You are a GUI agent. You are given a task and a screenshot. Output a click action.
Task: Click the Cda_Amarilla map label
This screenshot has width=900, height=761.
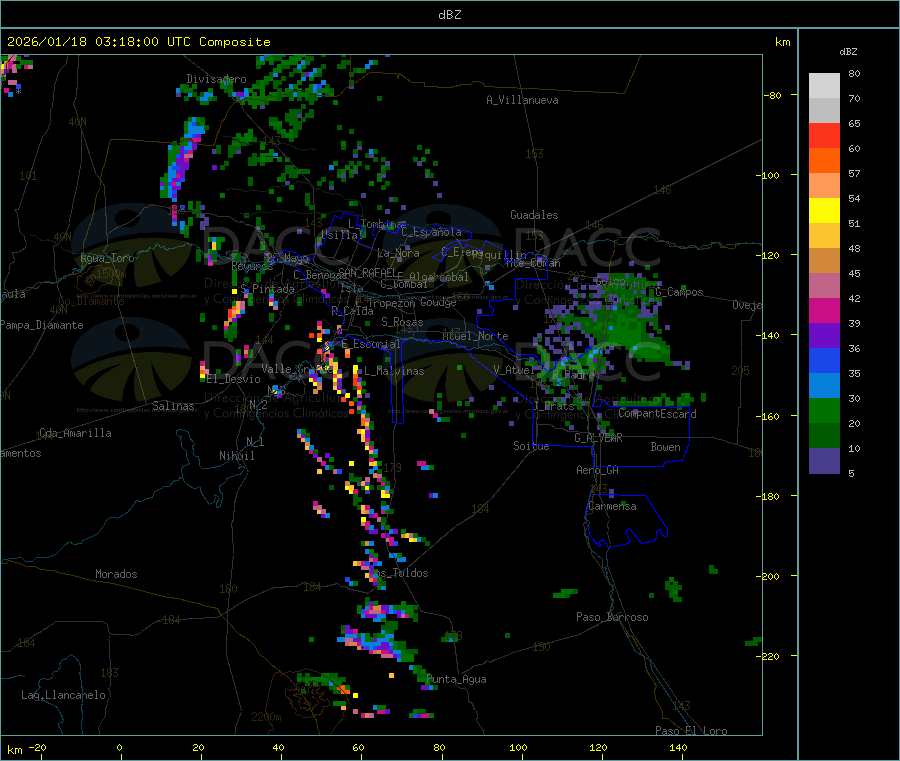point(75,433)
